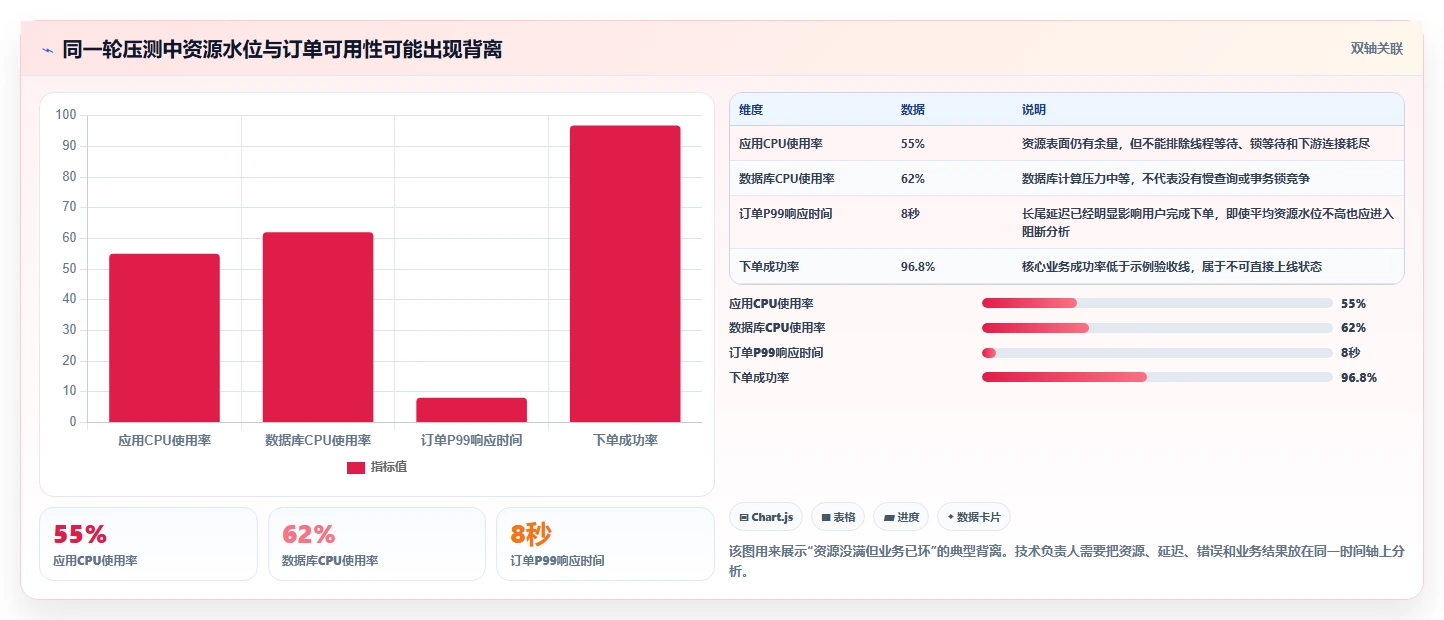Image resolution: width=1444 pixels, height=620 pixels.
Task: Click the chart title 同一轮压测中资源水位
Action: (282, 49)
